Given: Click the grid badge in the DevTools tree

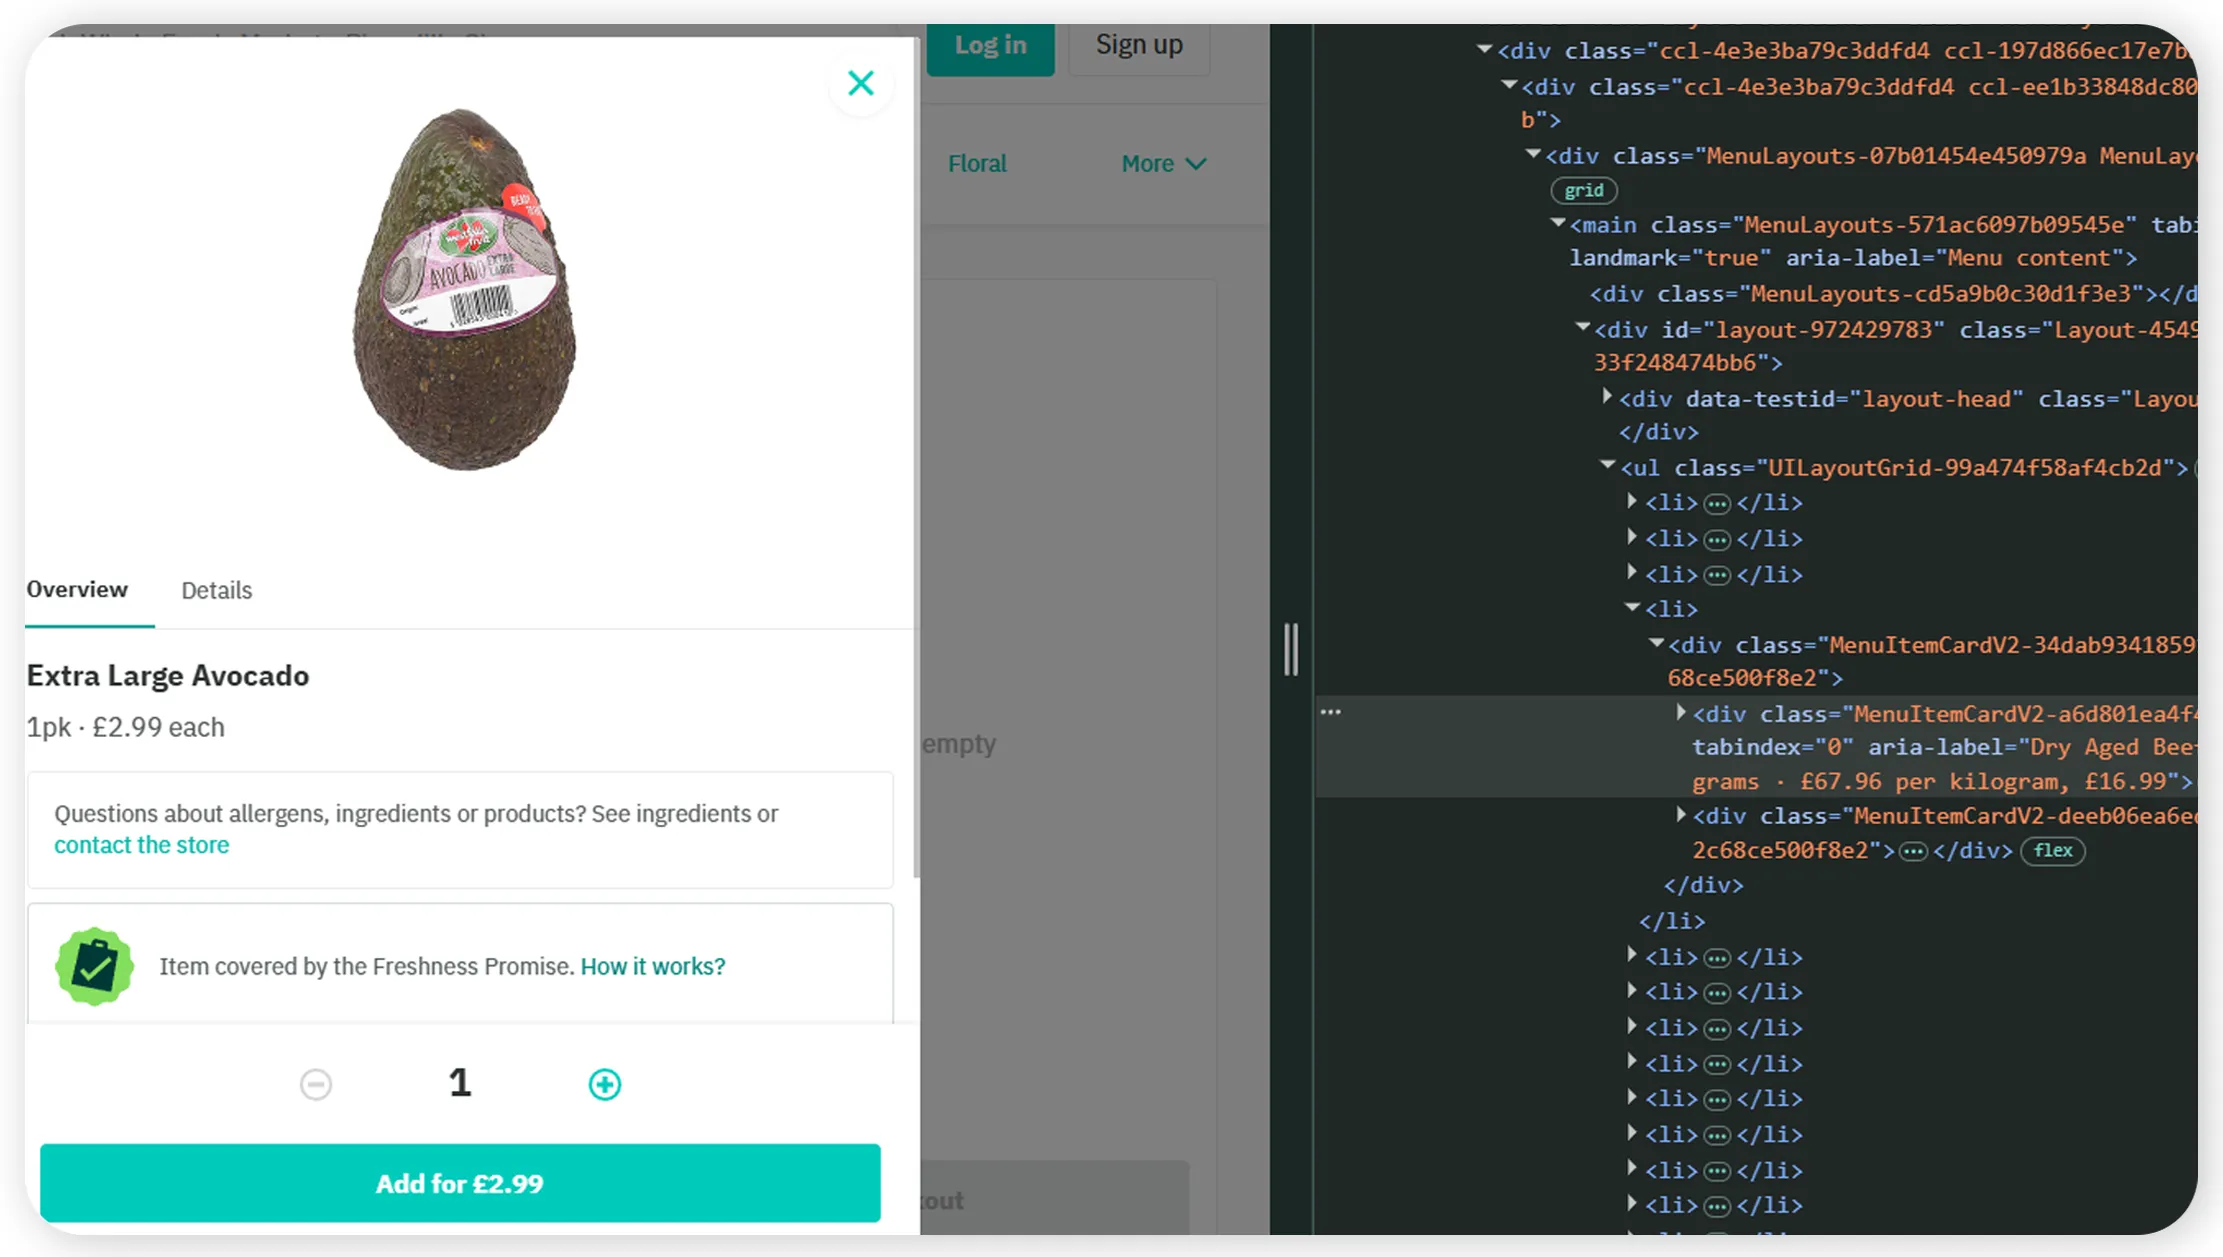Looking at the screenshot, I should coord(1584,190).
